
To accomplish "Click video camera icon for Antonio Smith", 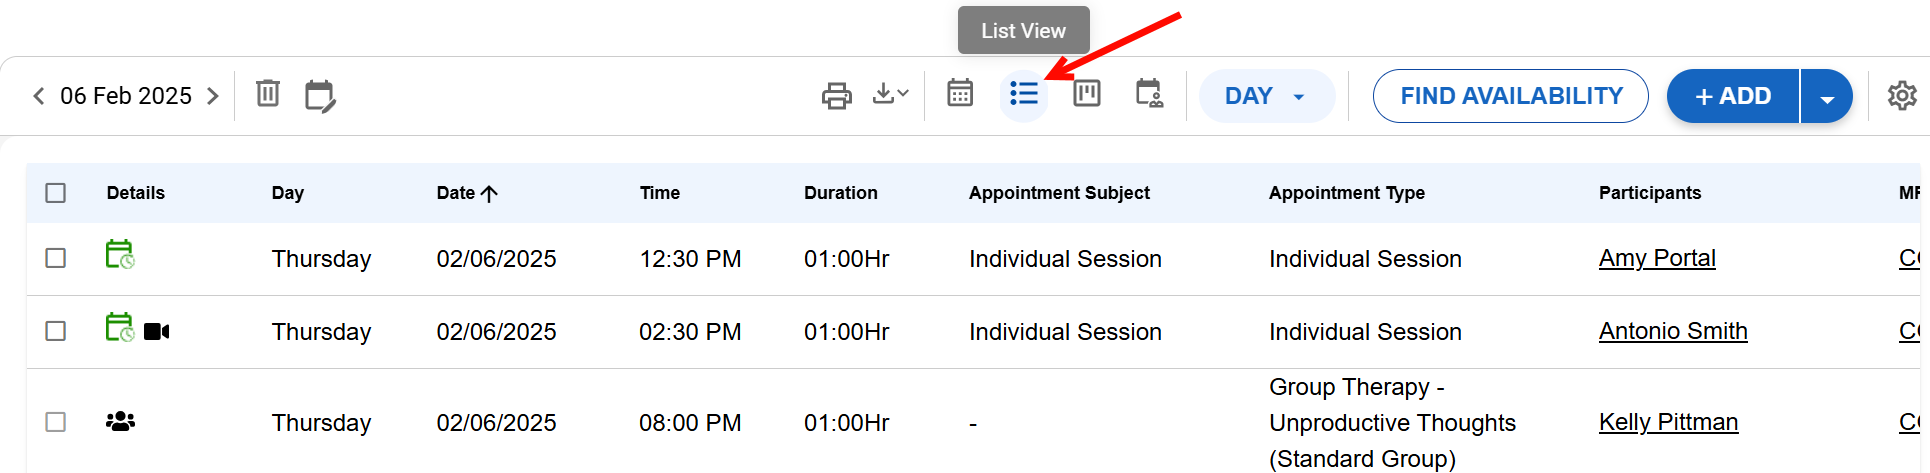I will (x=157, y=331).
